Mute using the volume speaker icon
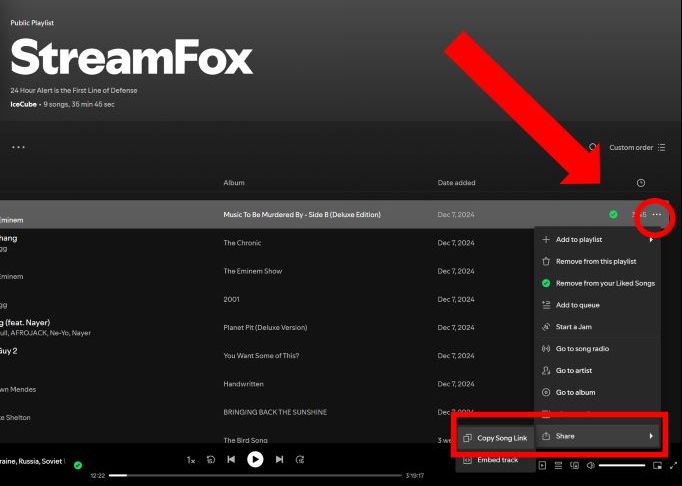 click(x=590, y=466)
